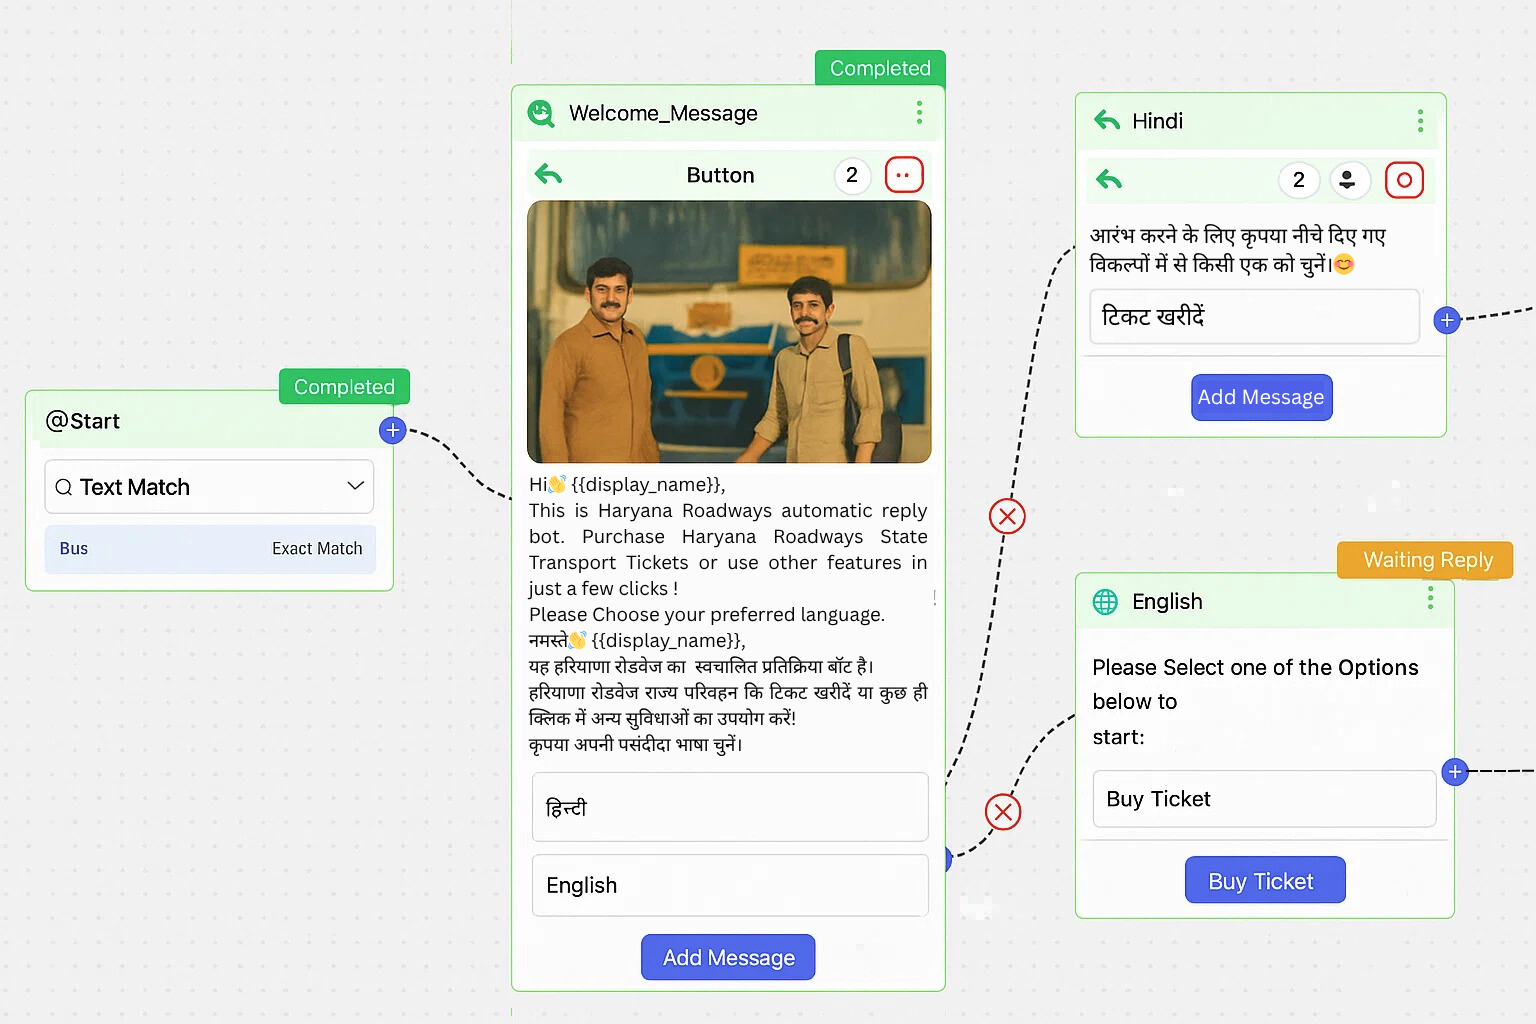This screenshot has height=1024, width=1536.
Task: Click red typing-dots icon in Button row
Action: [904, 175]
